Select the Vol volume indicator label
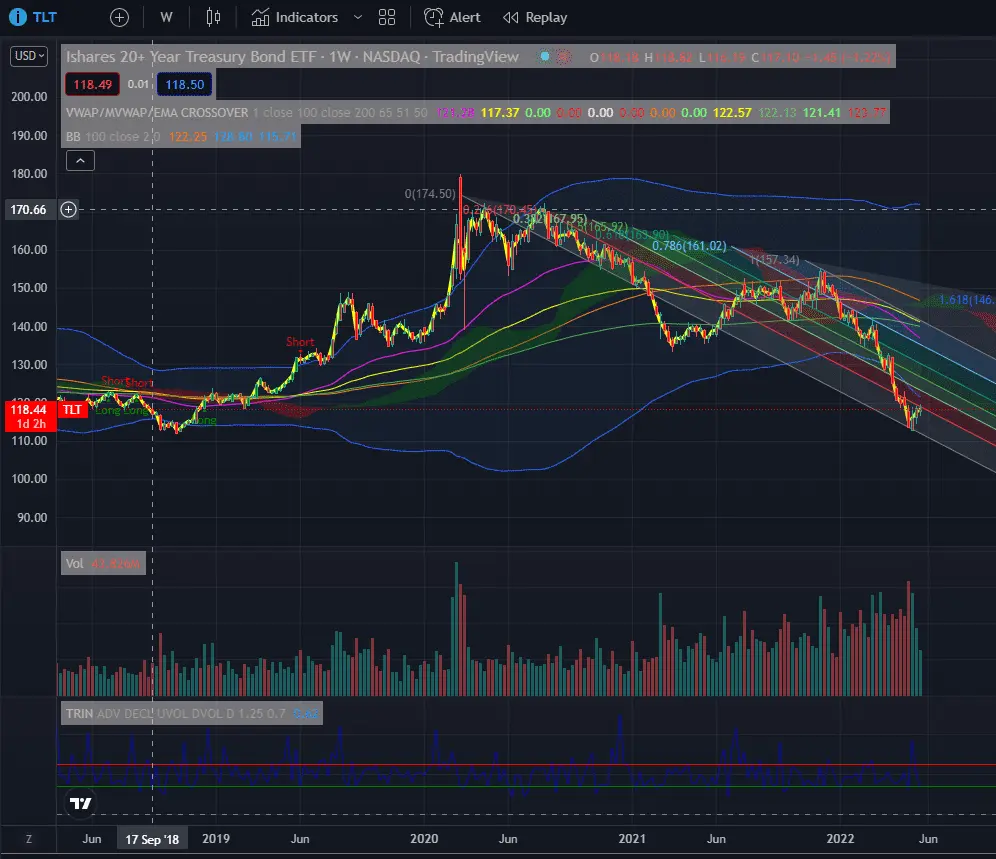The image size is (996, 859). 74,563
